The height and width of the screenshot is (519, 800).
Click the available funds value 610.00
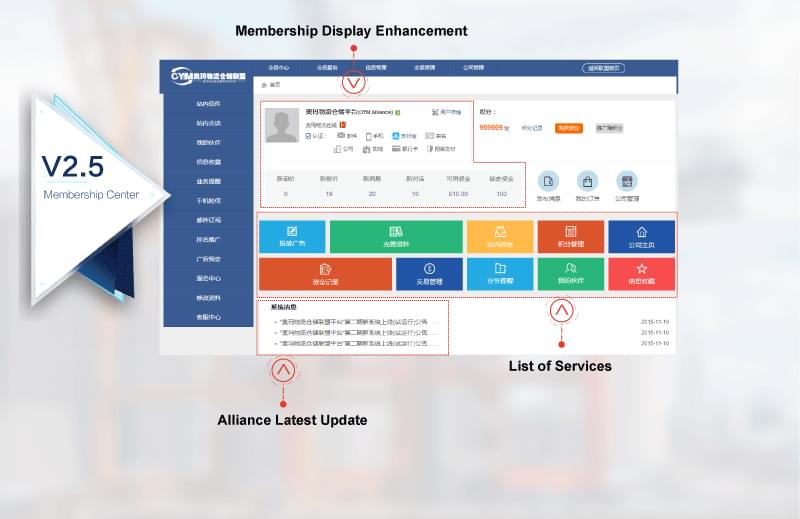[x=458, y=194]
